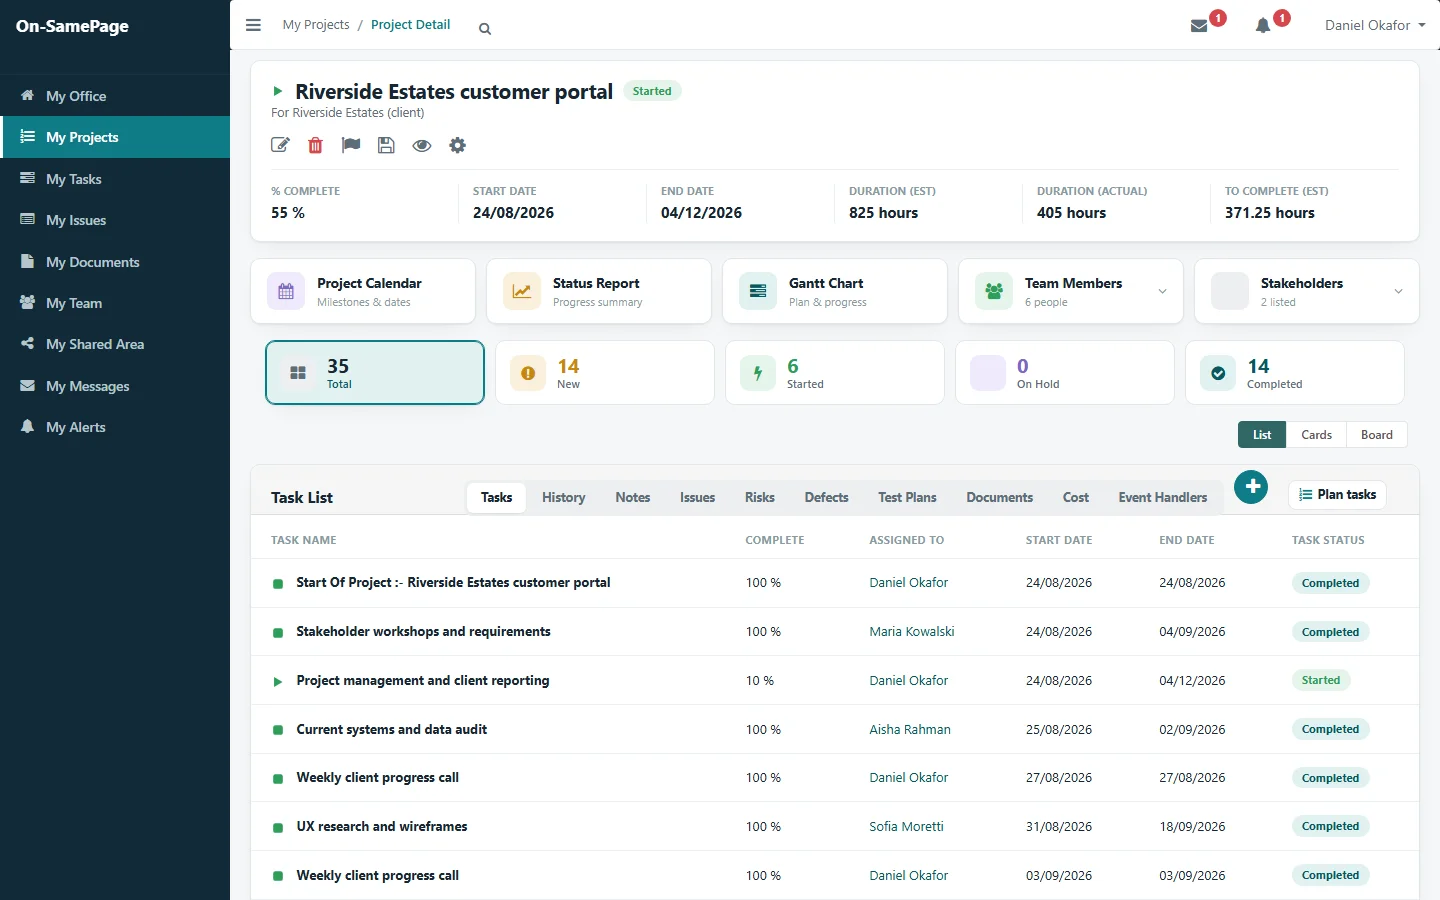The width and height of the screenshot is (1440, 900).
Task: Go to My Tasks in the sidebar
Action: pyautogui.click(x=115, y=179)
